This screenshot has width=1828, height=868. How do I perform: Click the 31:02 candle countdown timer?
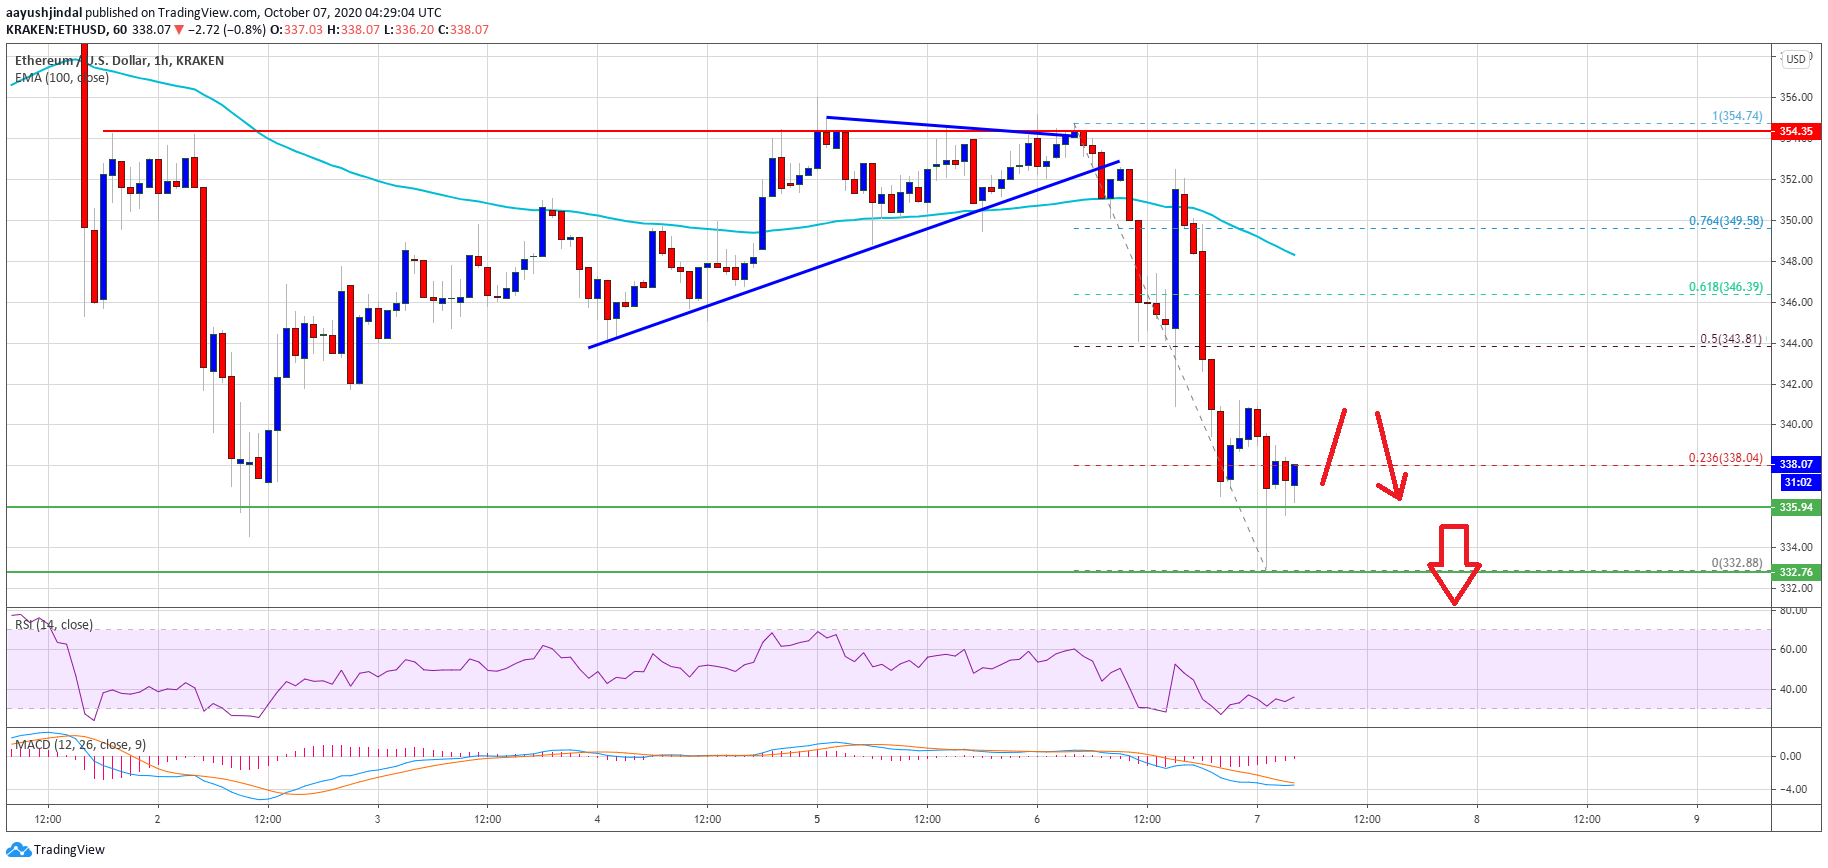click(1797, 482)
